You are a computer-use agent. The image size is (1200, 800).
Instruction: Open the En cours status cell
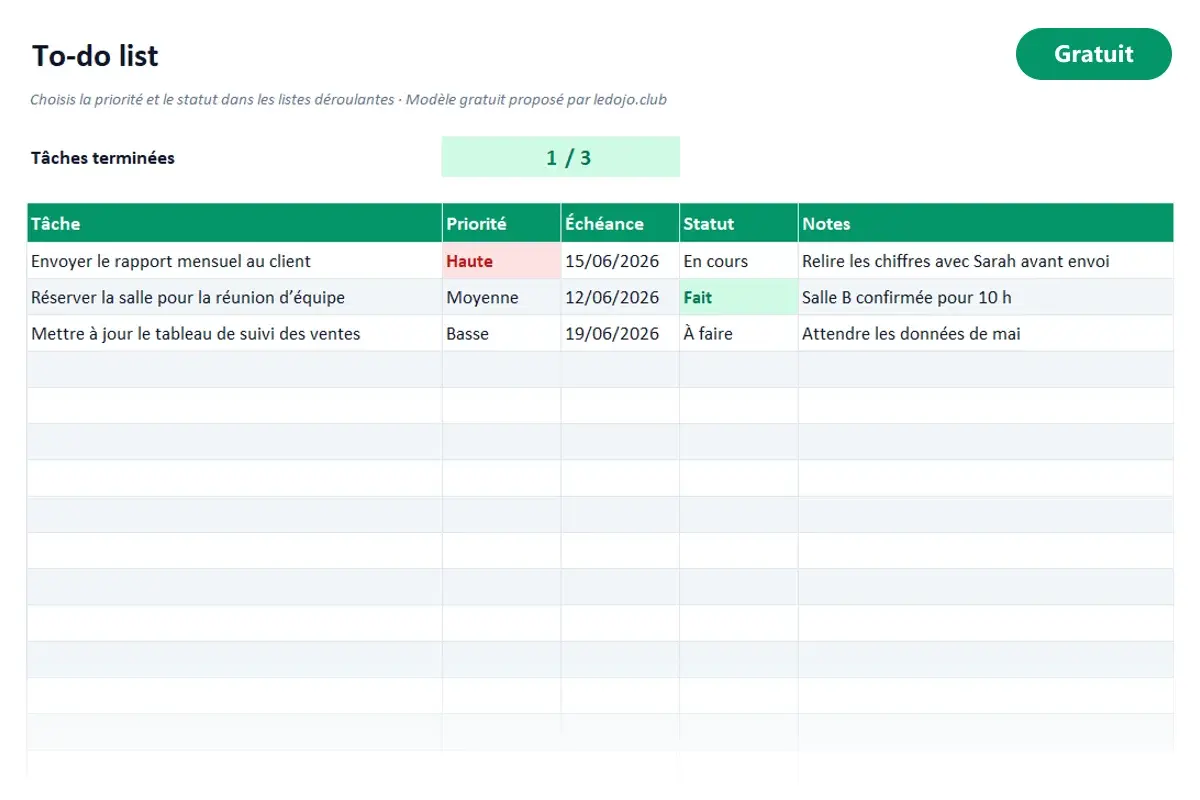point(739,261)
